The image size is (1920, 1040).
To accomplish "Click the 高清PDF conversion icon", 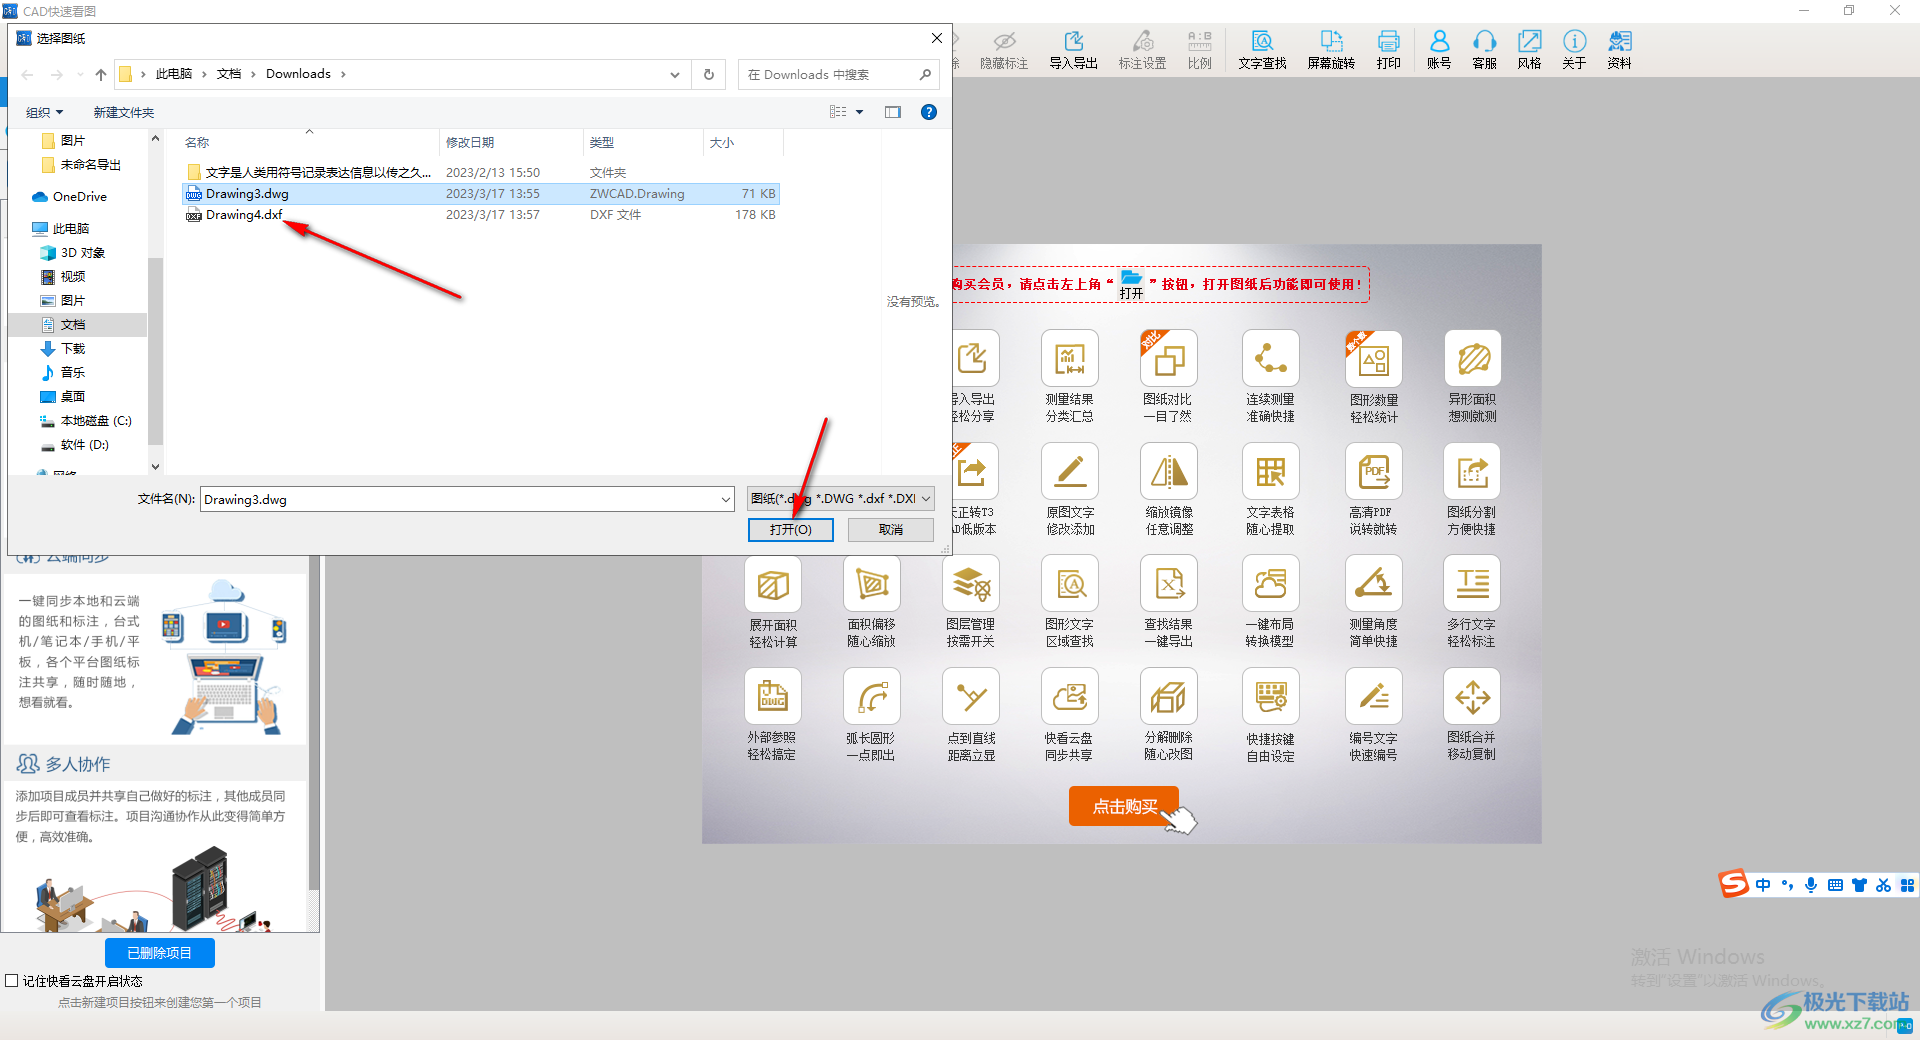I will (x=1374, y=471).
